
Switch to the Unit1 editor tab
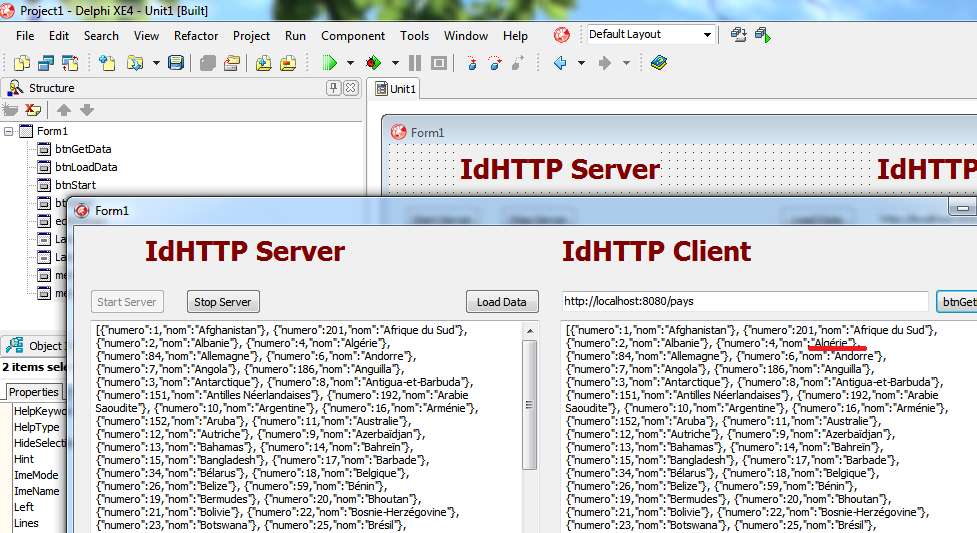pyautogui.click(x=394, y=89)
